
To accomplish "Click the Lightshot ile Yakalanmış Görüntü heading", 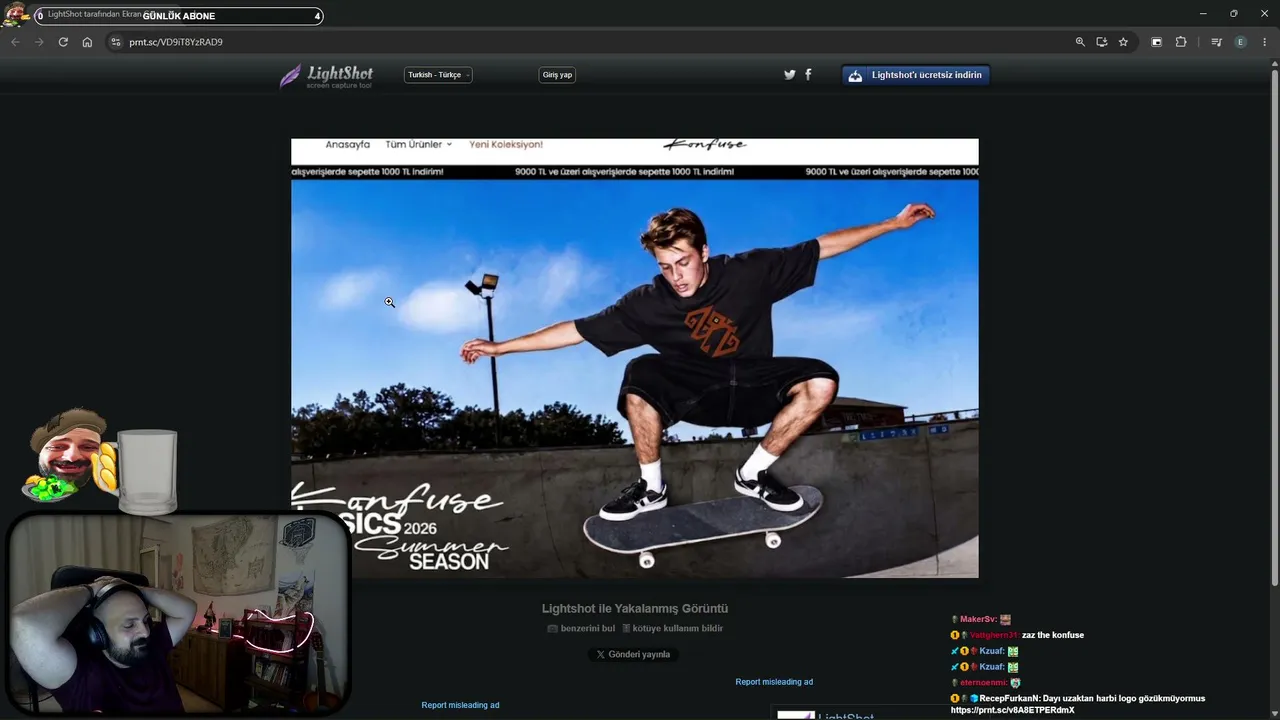I will [635, 608].
